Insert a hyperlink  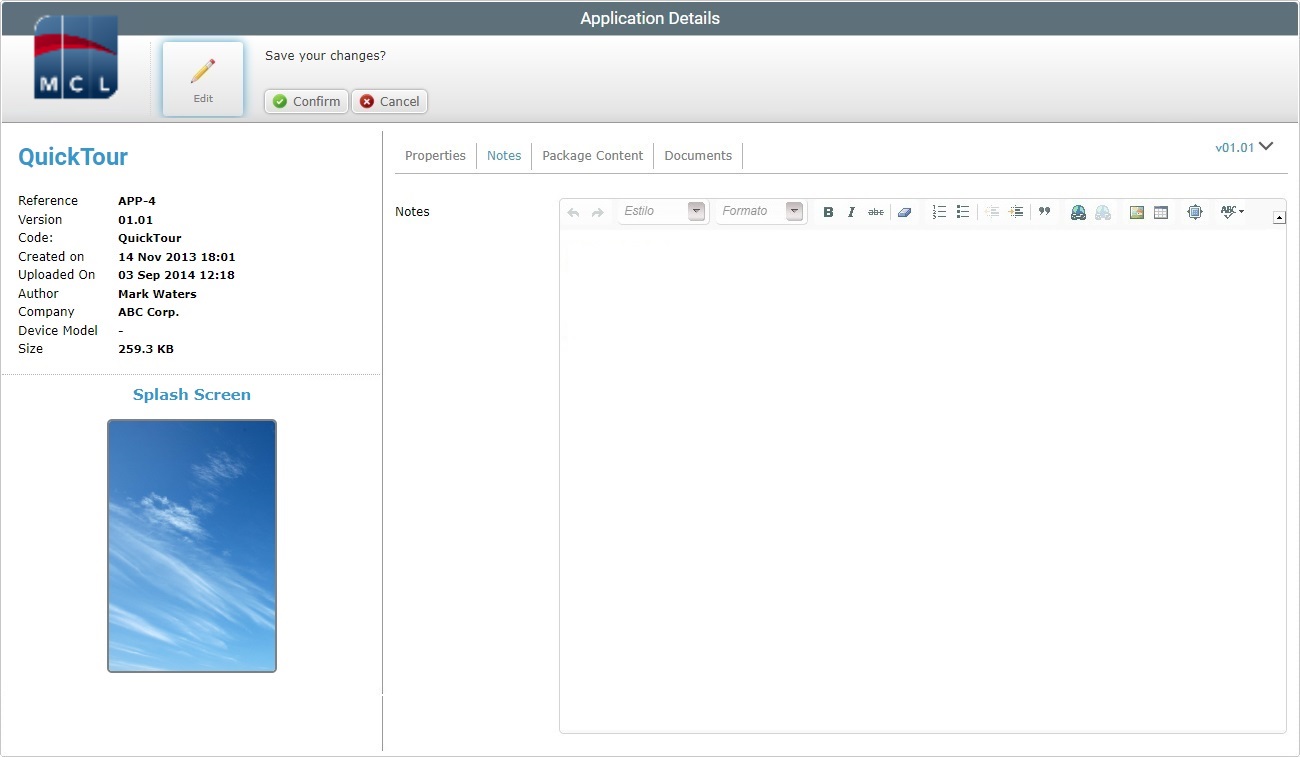1077,212
